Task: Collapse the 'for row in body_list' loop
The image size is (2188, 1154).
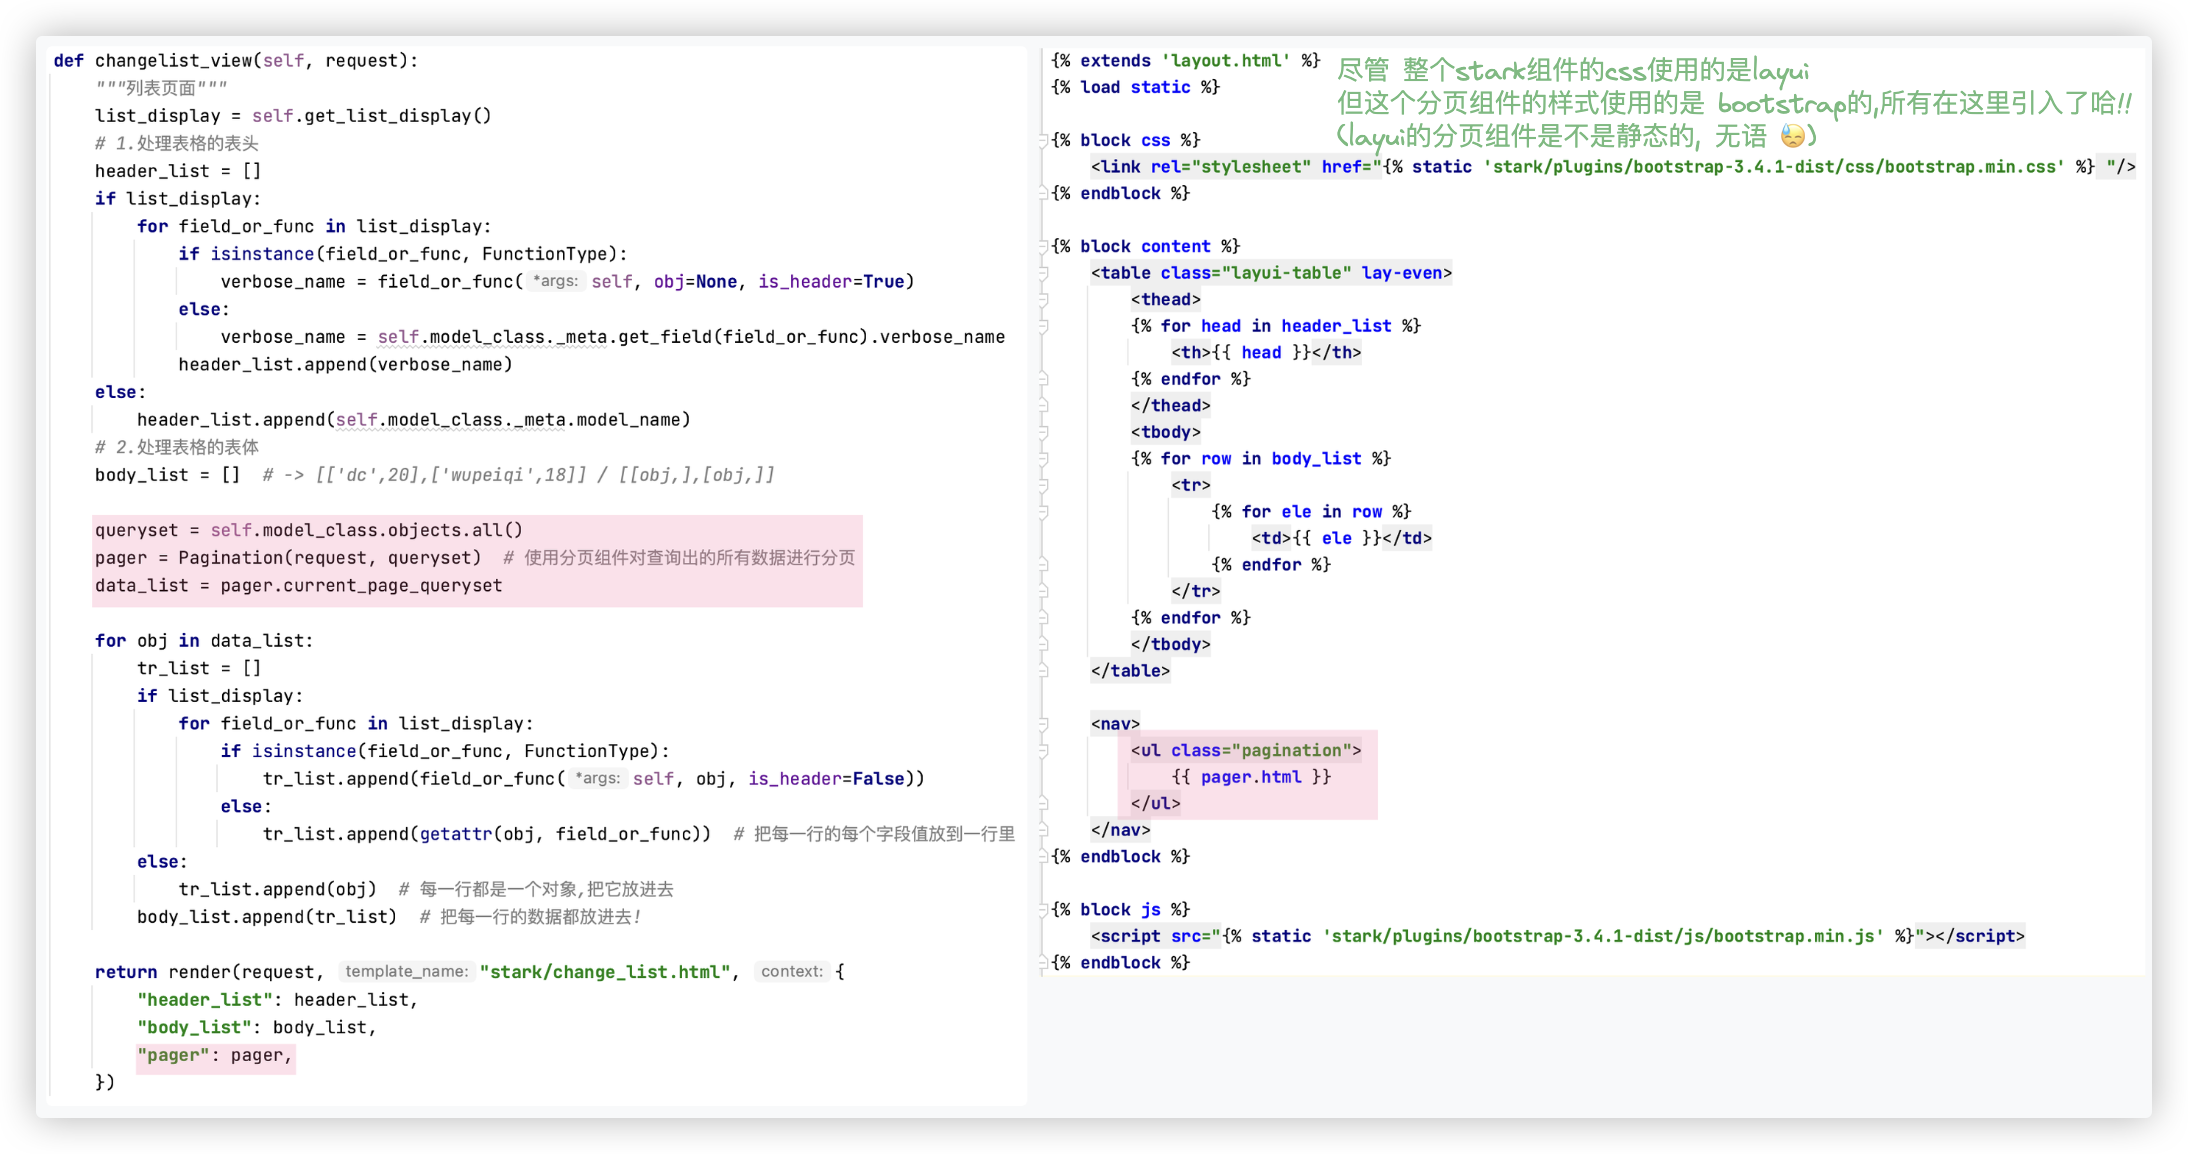Action: tap(1043, 459)
